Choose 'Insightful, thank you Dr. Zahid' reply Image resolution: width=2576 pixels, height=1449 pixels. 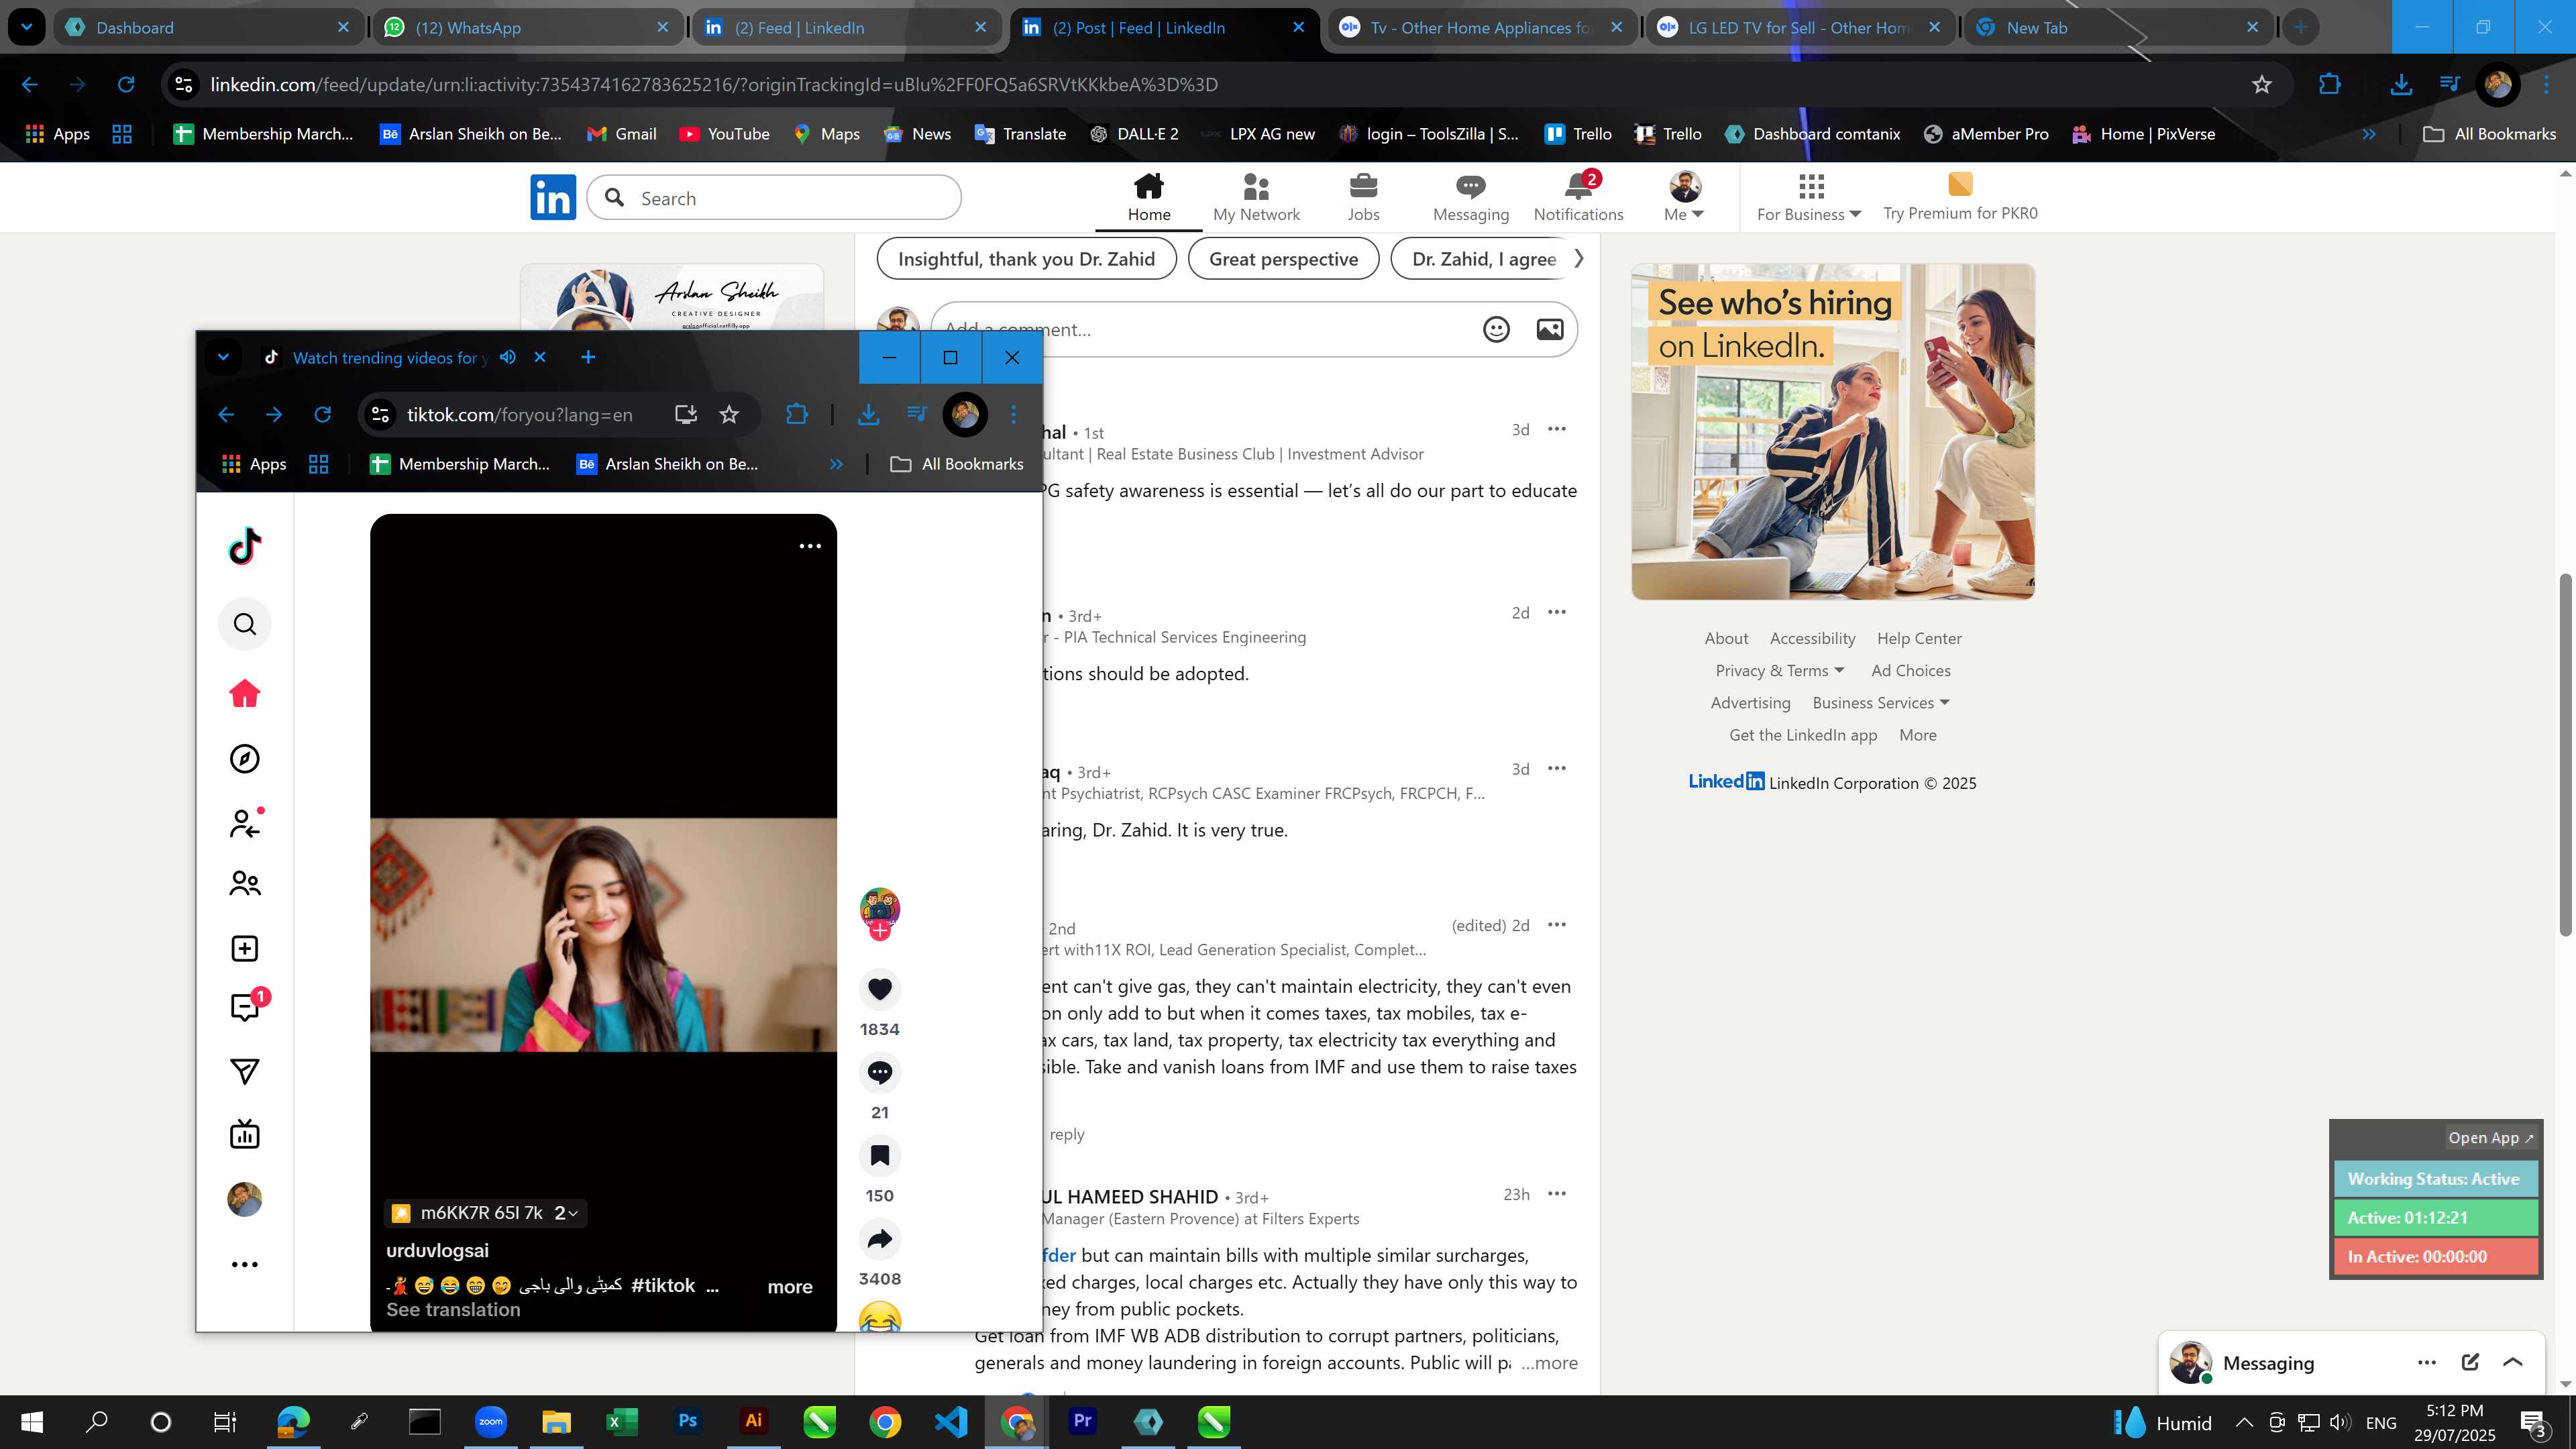point(1026,259)
